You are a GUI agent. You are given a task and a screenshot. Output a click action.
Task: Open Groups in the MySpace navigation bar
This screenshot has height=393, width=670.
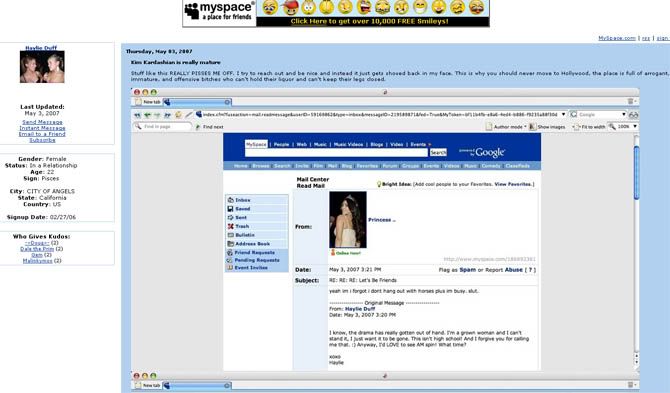click(x=410, y=166)
